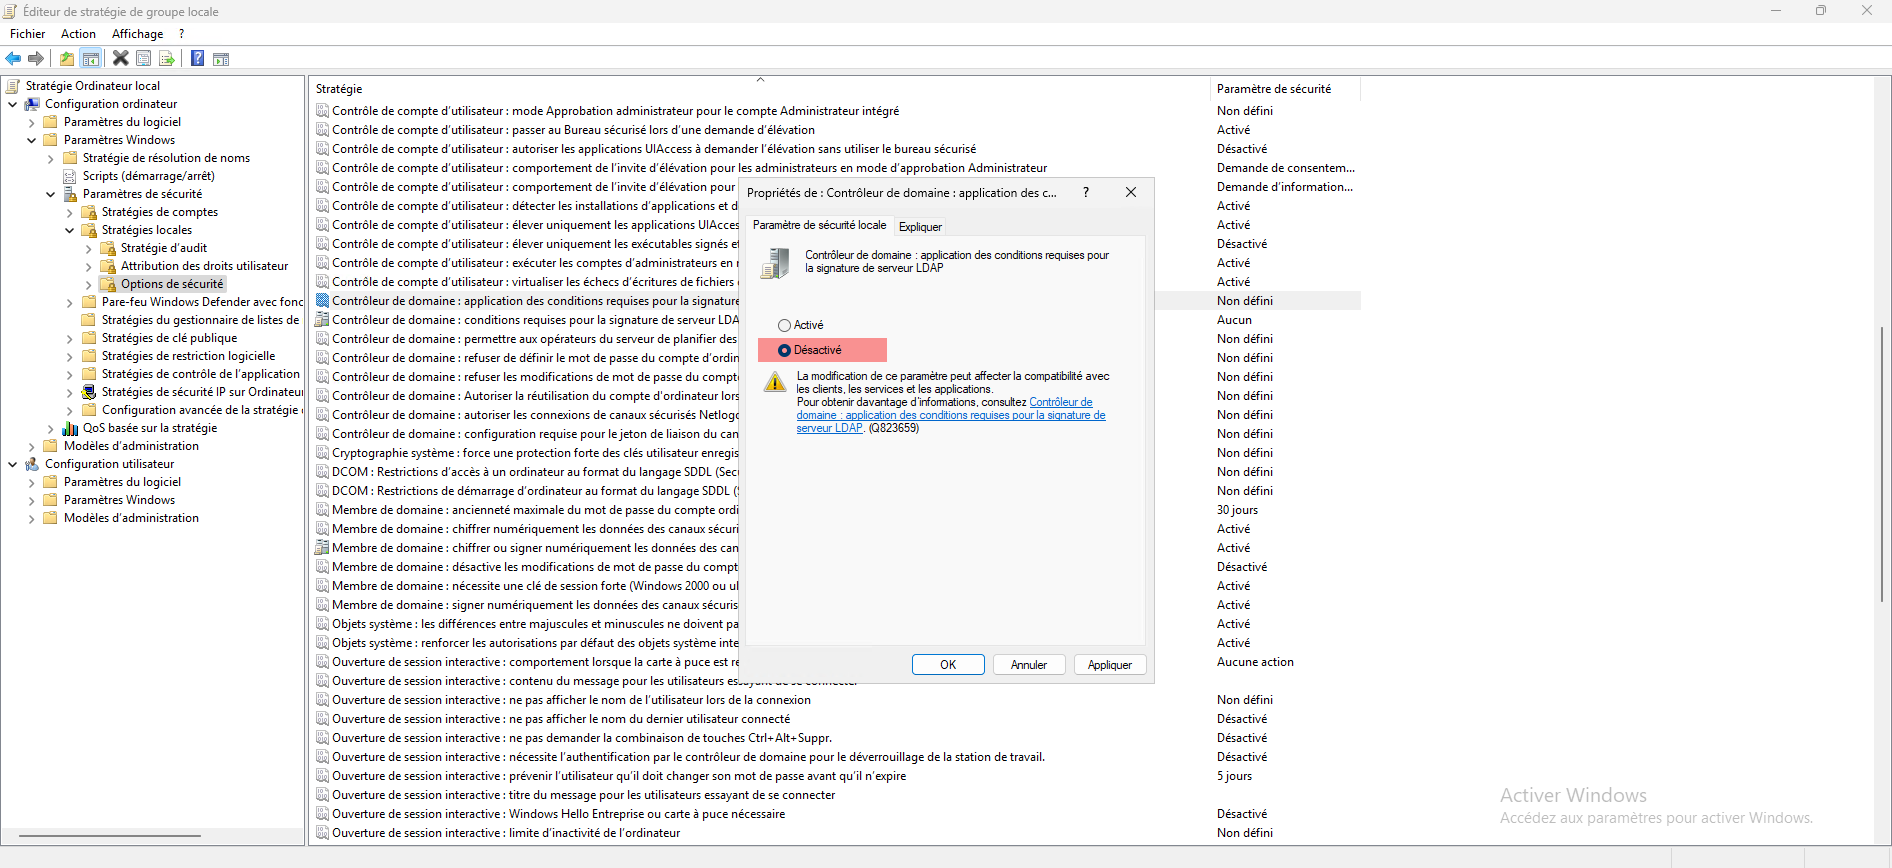This screenshot has height=868, width=1892.
Task: Click the Delete X toolbar icon
Action: (120, 59)
